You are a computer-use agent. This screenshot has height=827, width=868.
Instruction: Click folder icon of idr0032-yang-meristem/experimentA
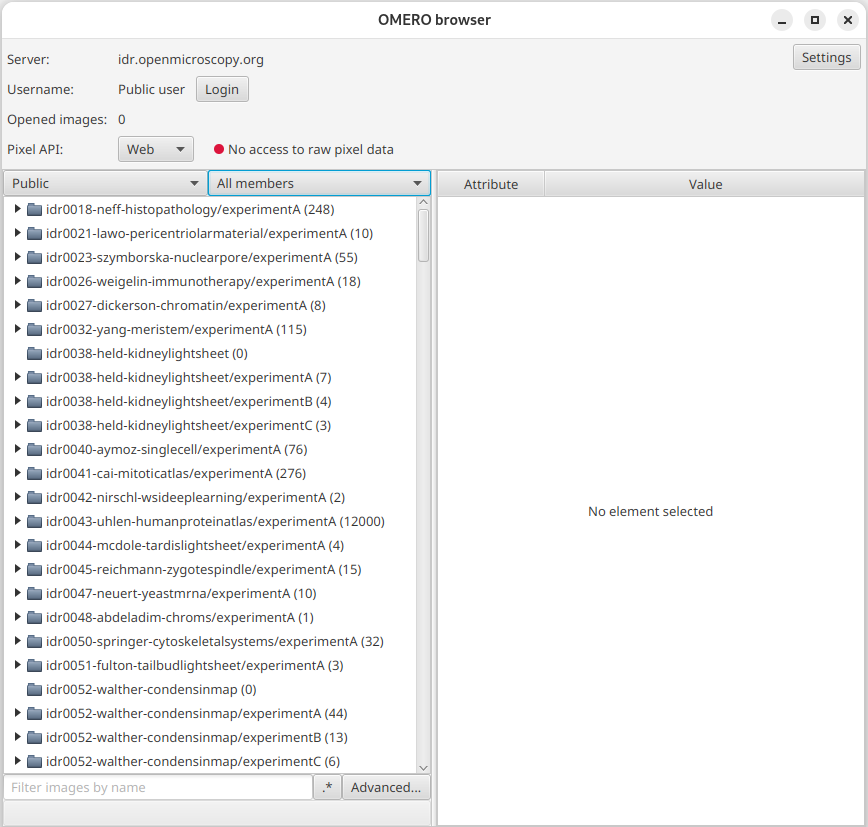[x=34, y=329]
